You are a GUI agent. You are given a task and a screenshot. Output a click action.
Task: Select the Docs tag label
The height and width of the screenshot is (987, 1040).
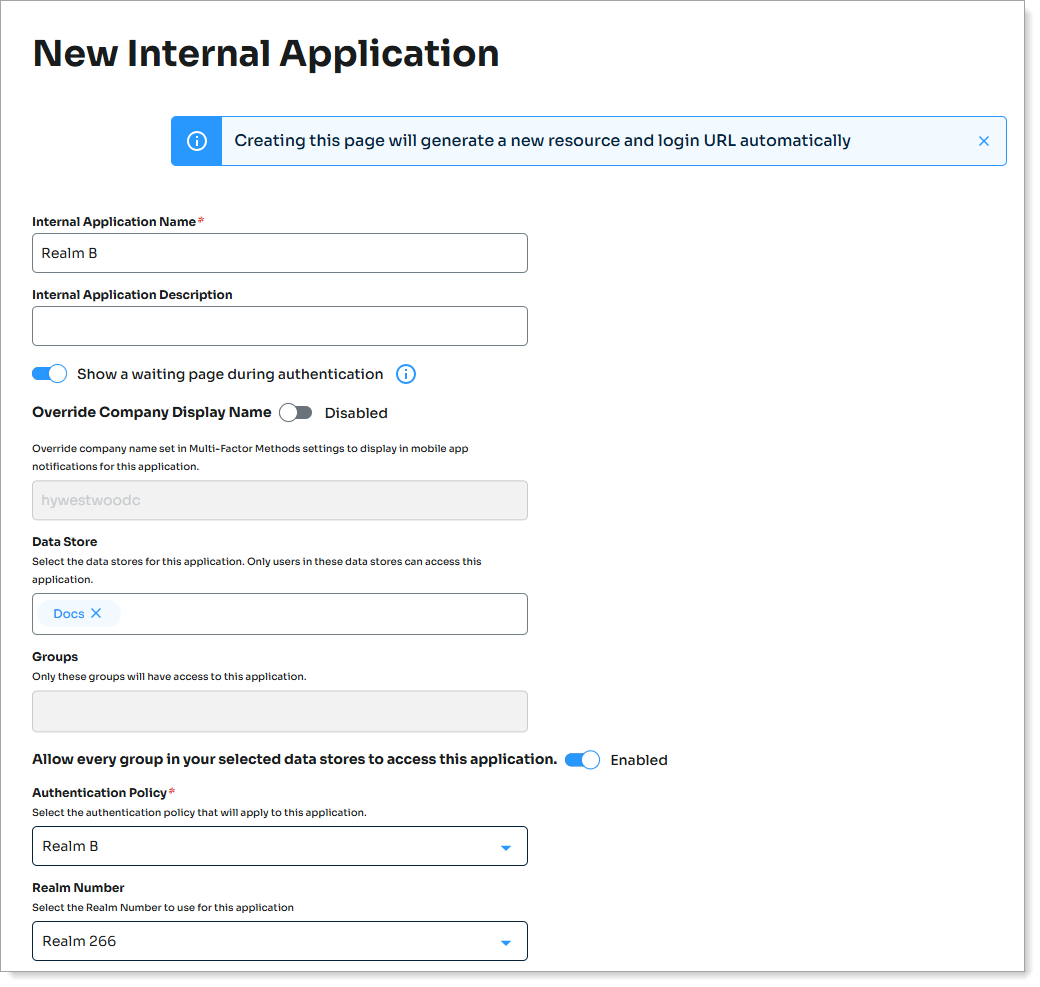[68, 614]
